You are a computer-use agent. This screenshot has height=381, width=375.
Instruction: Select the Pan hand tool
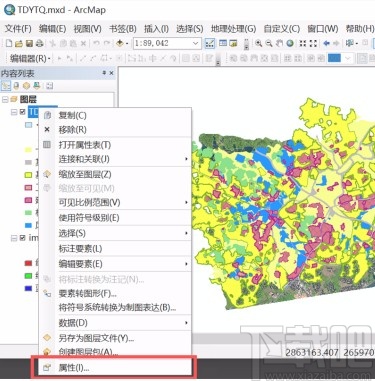[x=279, y=43]
